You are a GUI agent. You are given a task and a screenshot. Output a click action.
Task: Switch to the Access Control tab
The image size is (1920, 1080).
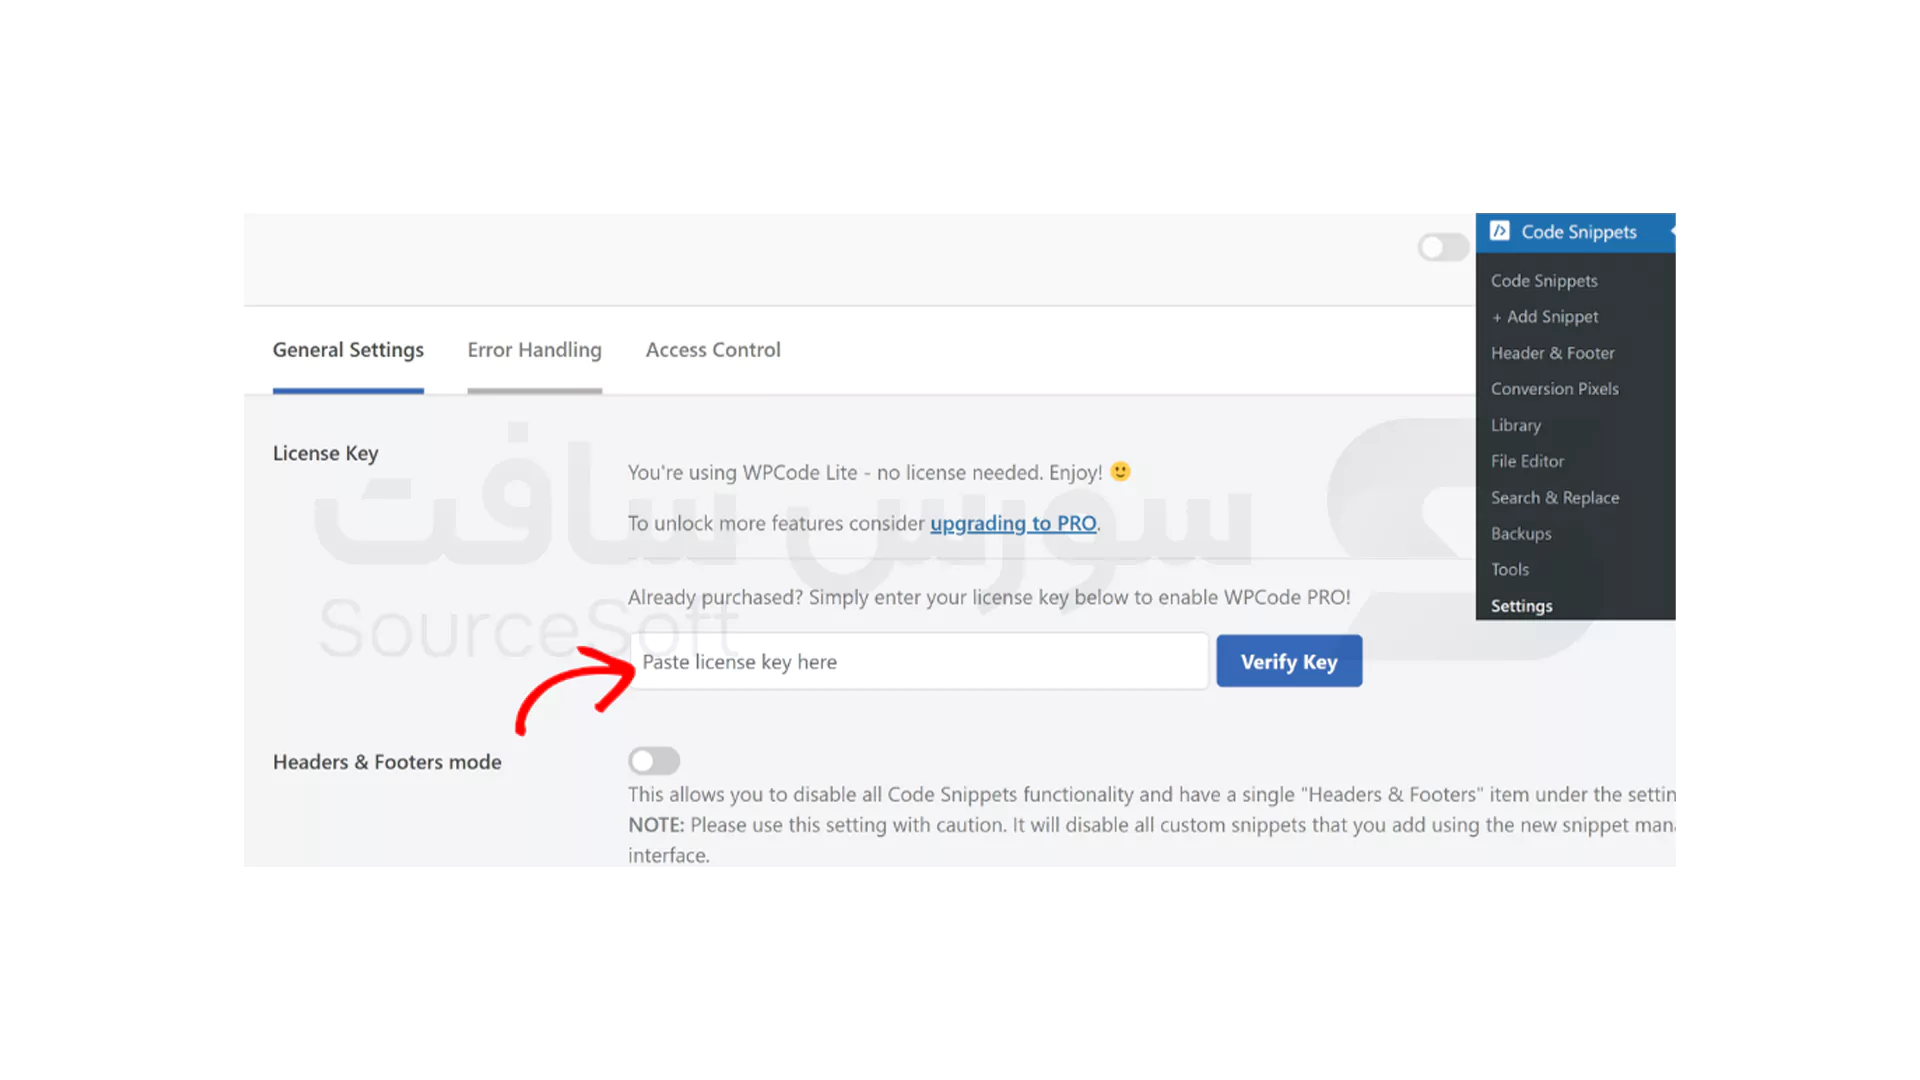(x=713, y=349)
